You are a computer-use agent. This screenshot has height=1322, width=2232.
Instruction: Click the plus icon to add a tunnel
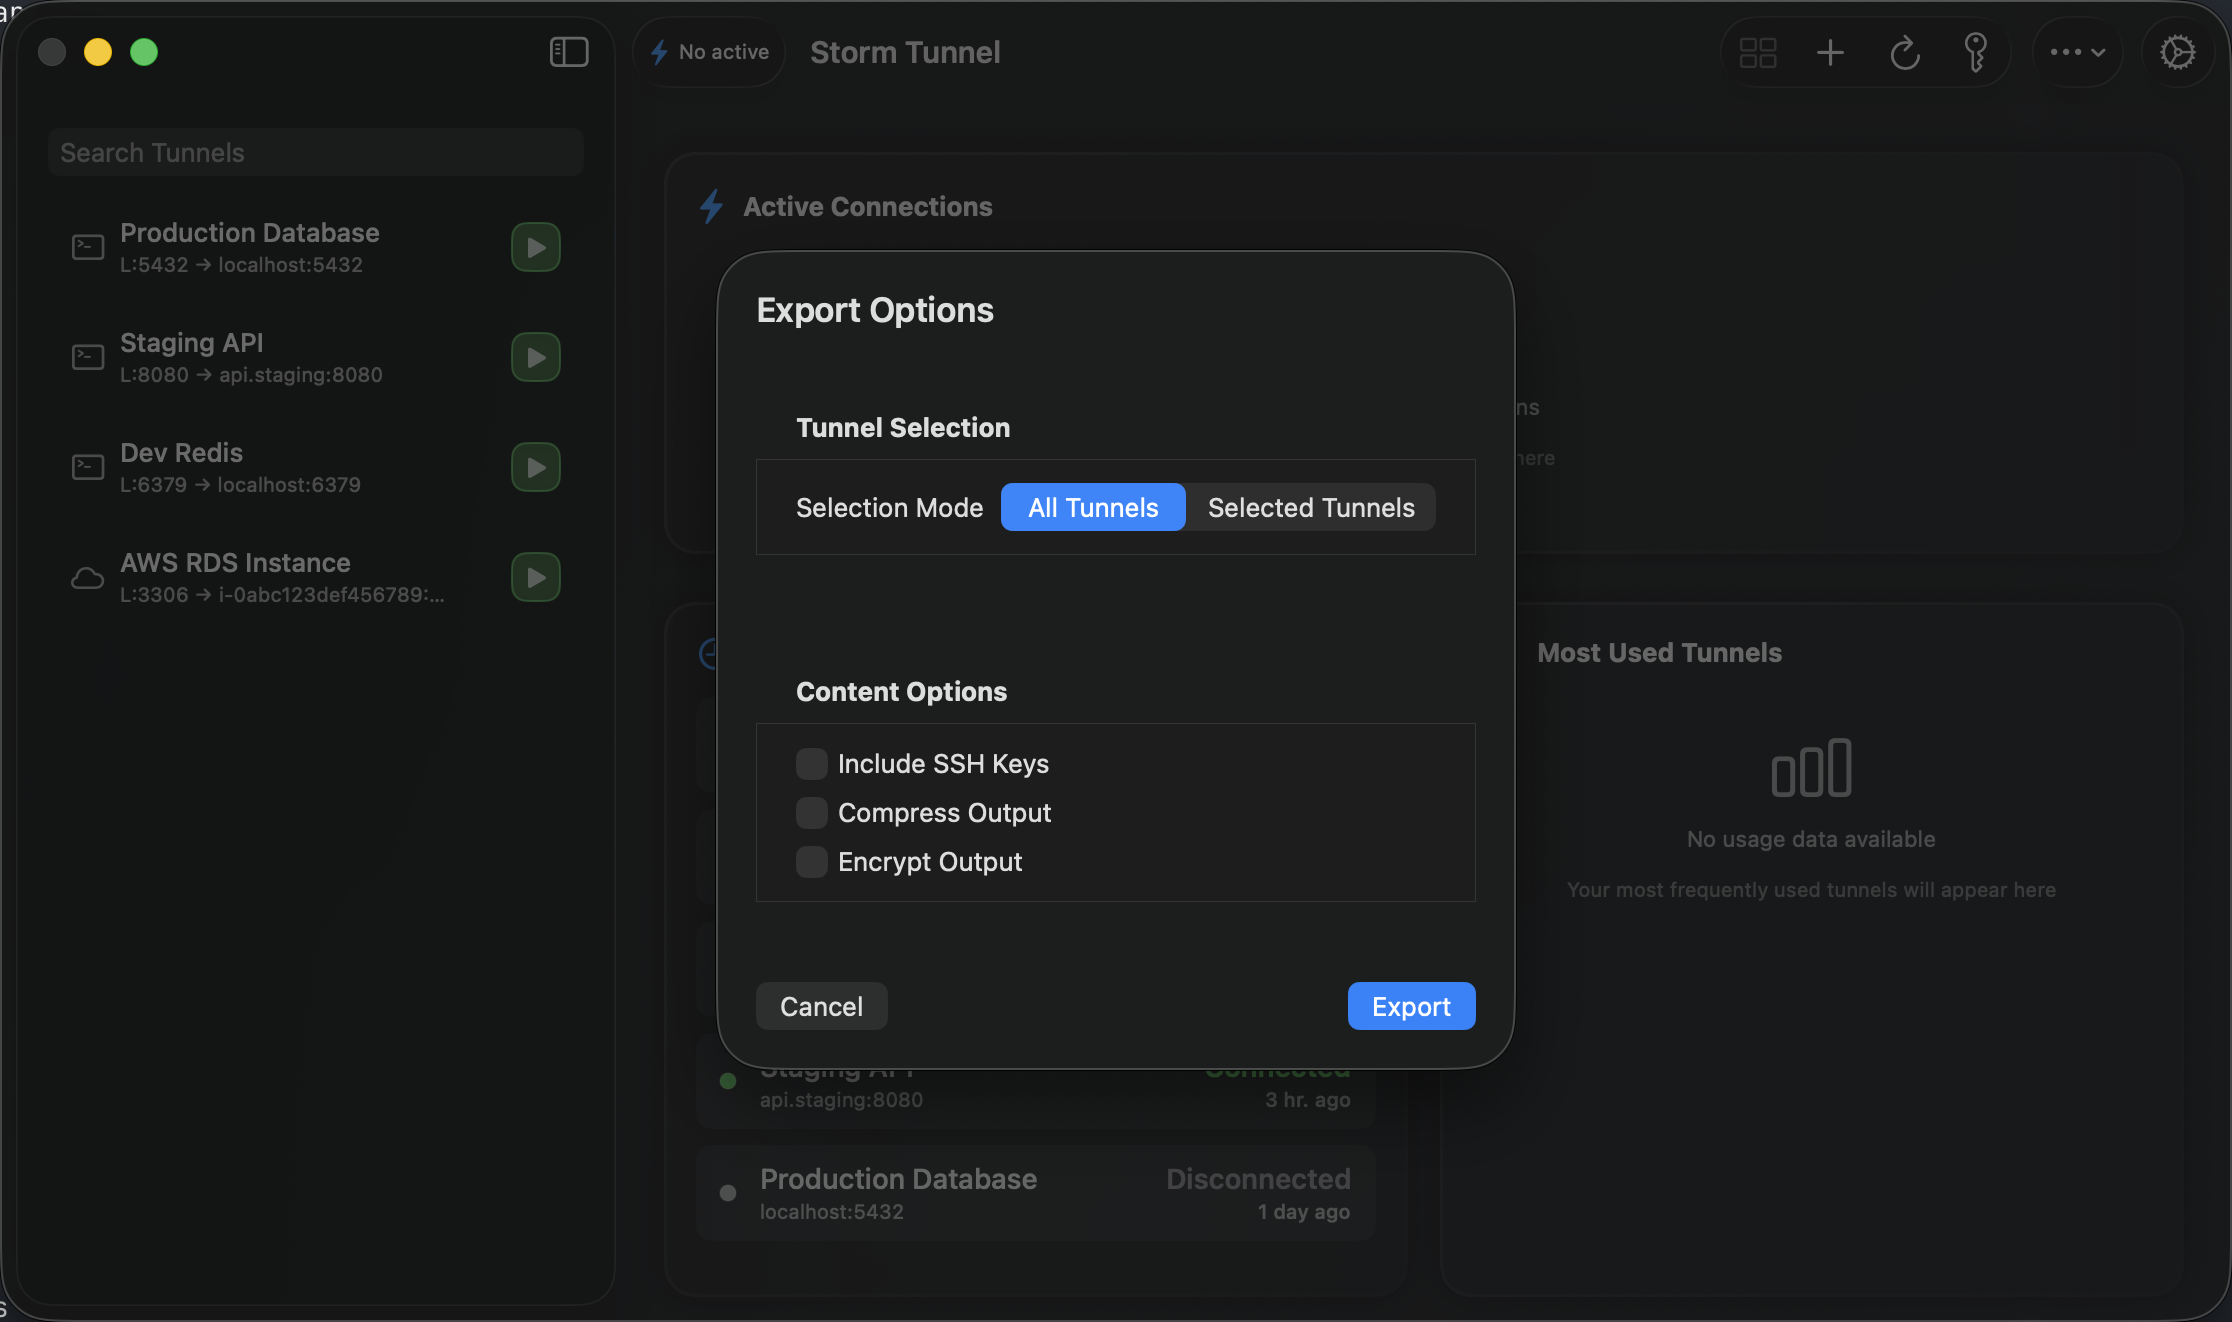1830,52
